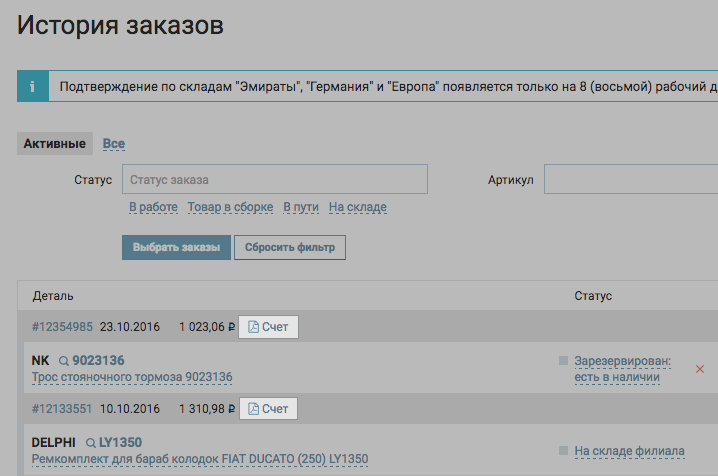Open Счет PDF for order #12133551
Screen dimensions: 718x476
pos(268,409)
